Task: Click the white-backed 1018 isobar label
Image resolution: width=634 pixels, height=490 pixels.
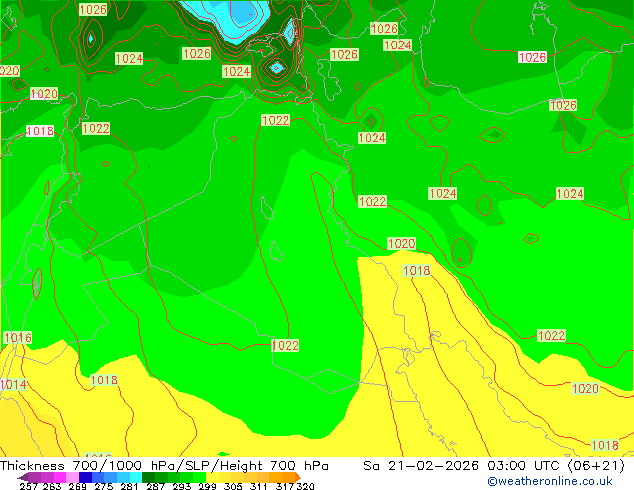Action: (x=40, y=131)
